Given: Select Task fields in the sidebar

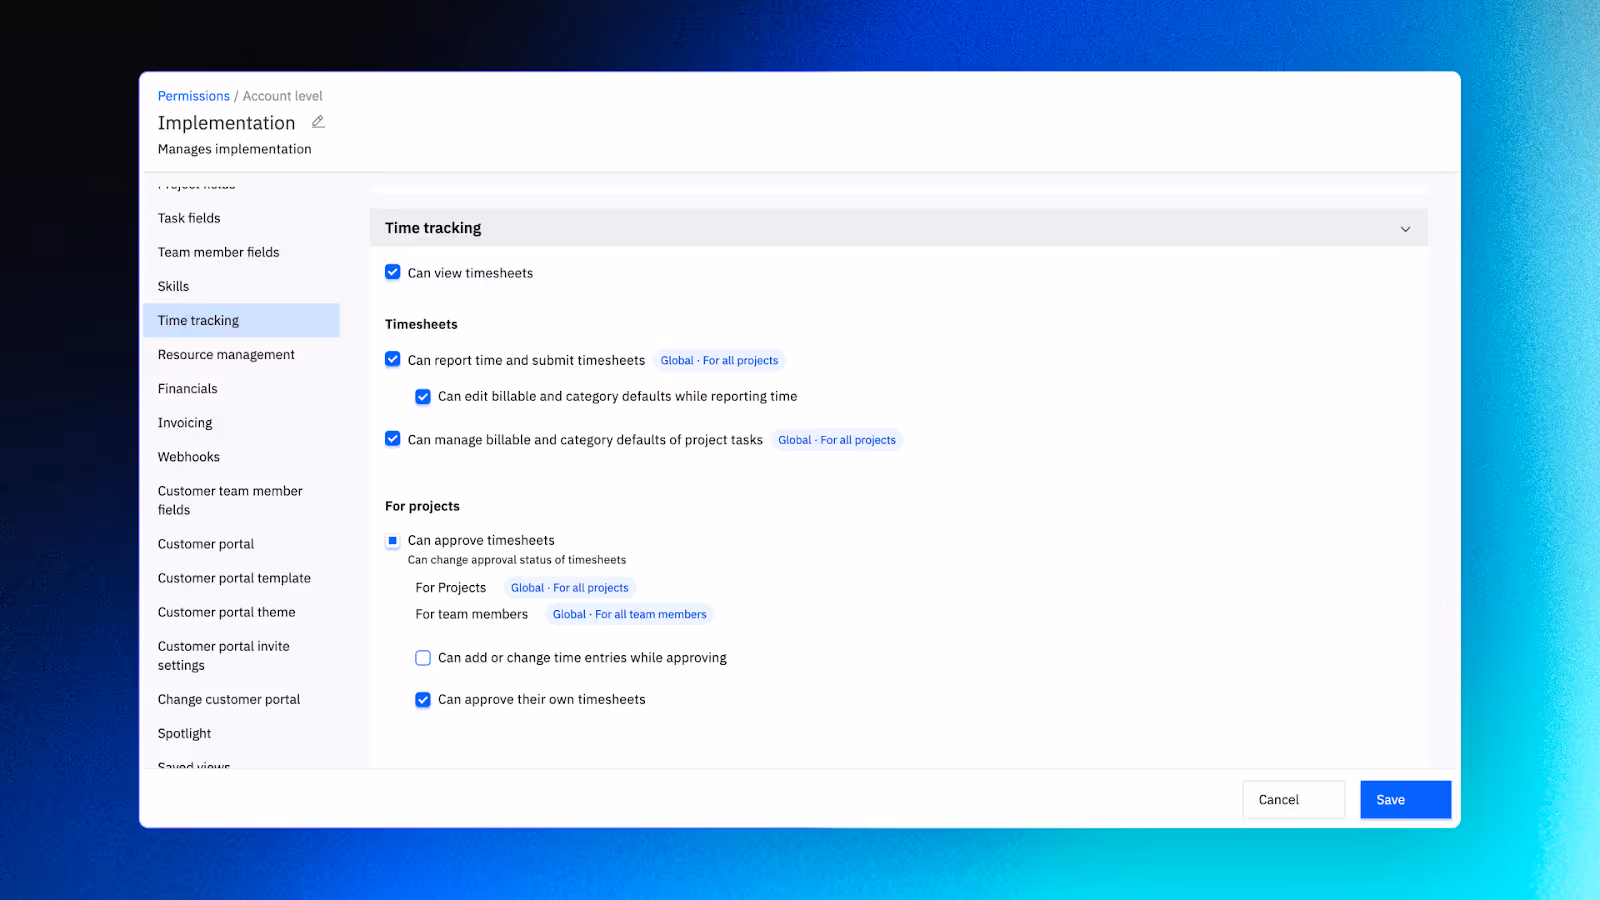Looking at the screenshot, I should coord(241,218).
